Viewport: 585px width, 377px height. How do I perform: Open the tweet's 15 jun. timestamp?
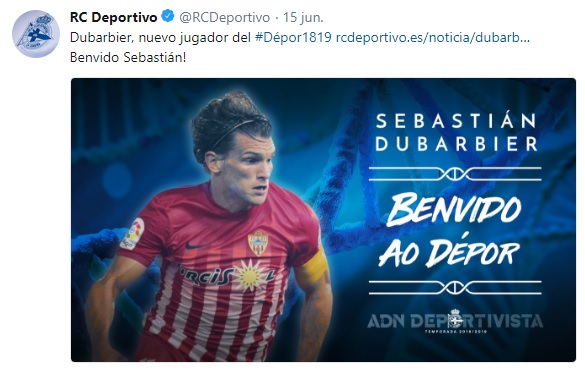click(303, 18)
